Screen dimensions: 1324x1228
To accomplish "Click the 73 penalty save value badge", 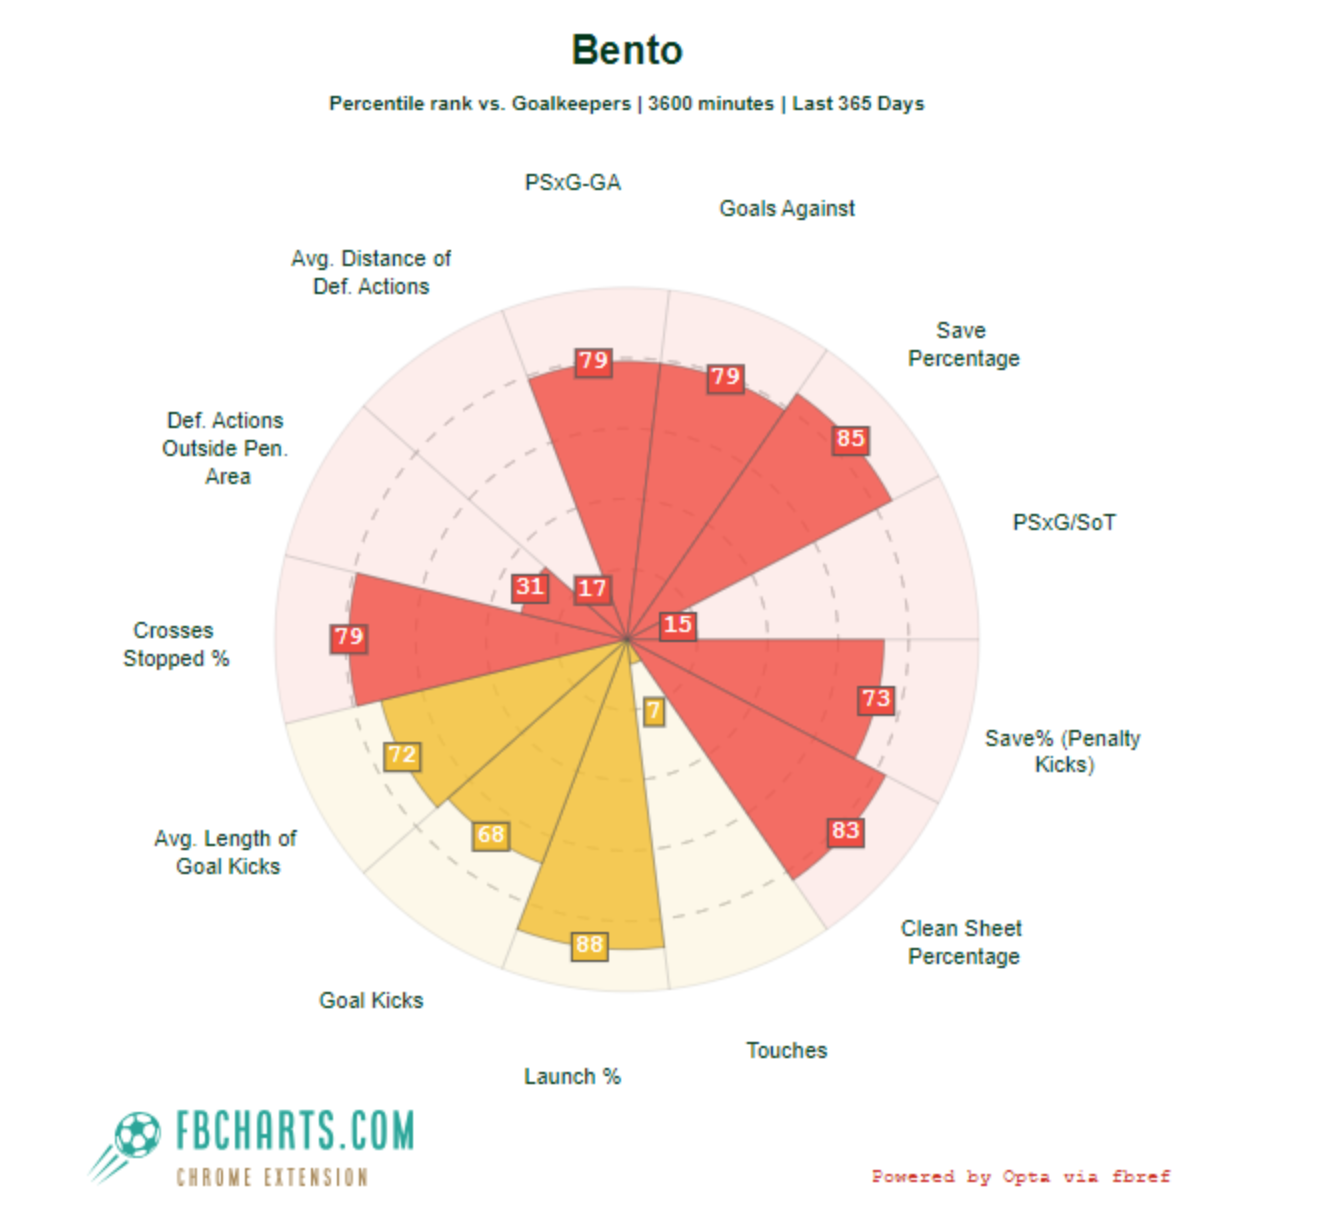I will (876, 699).
